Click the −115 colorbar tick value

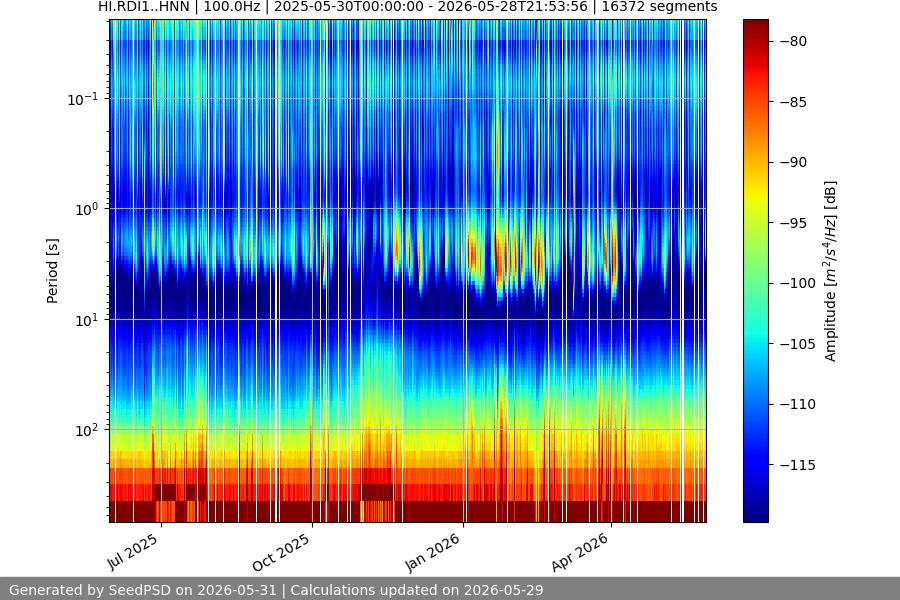[x=798, y=464]
